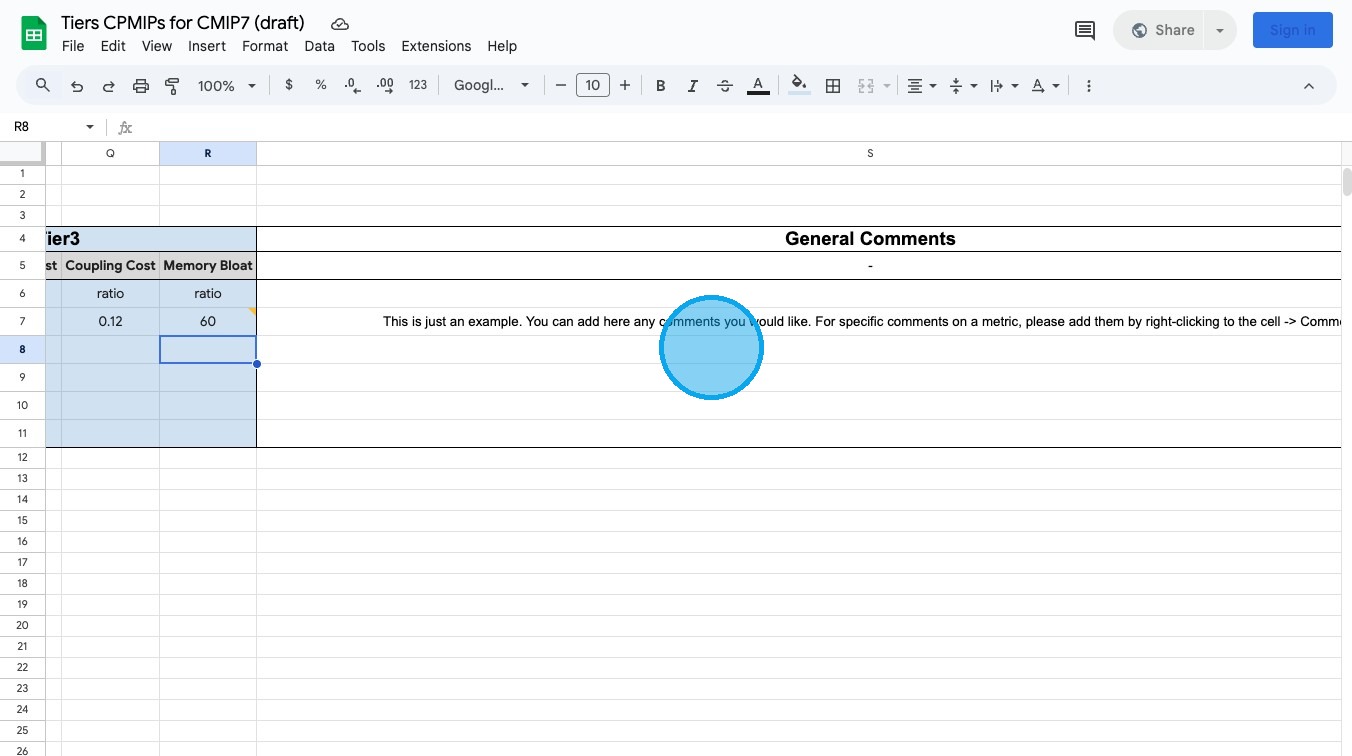Toggle bold formatting
The height and width of the screenshot is (756, 1352).
pos(660,86)
